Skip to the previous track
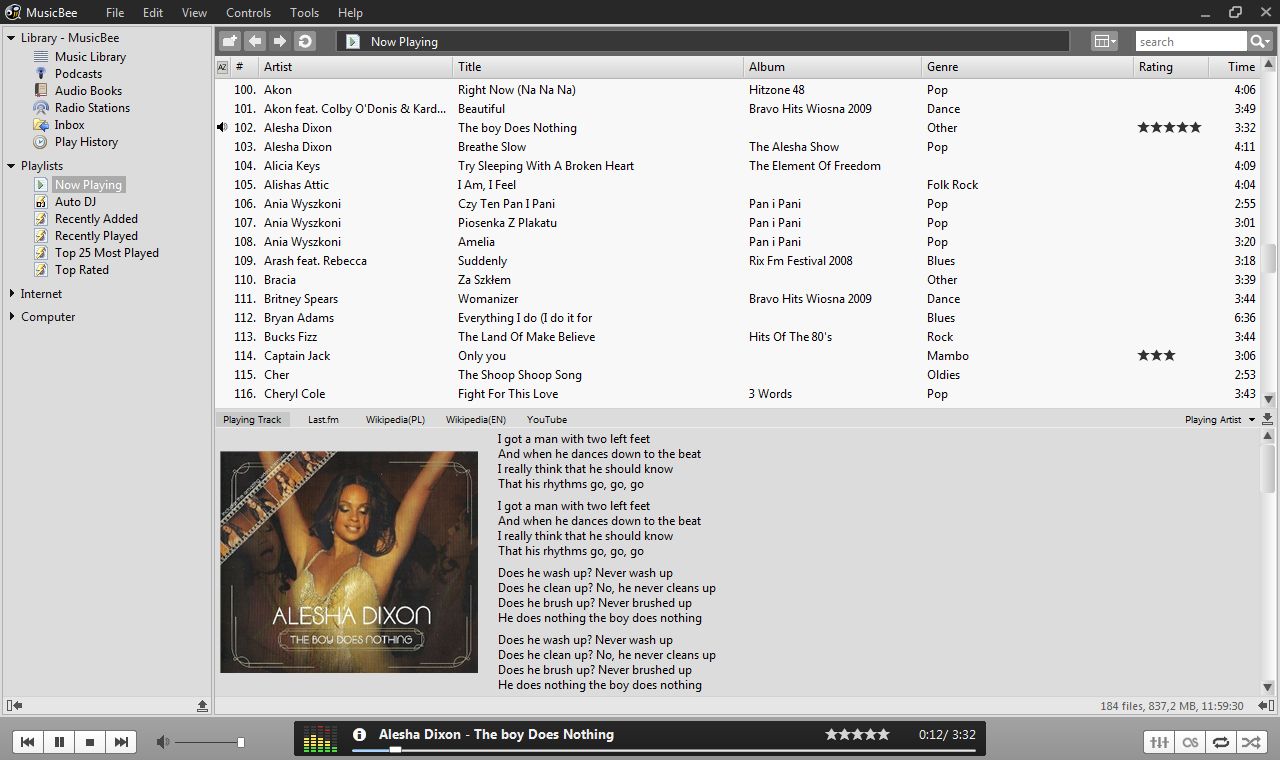Viewport: 1280px width, 760px height. click(x=28, y=742)
